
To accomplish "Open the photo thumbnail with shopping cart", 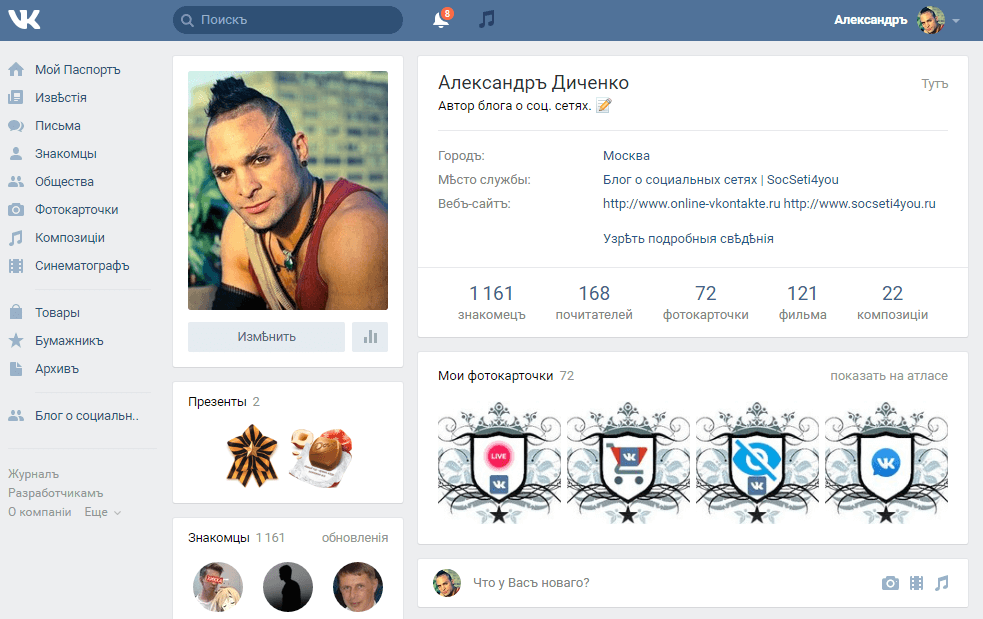I will click(628, 463).
